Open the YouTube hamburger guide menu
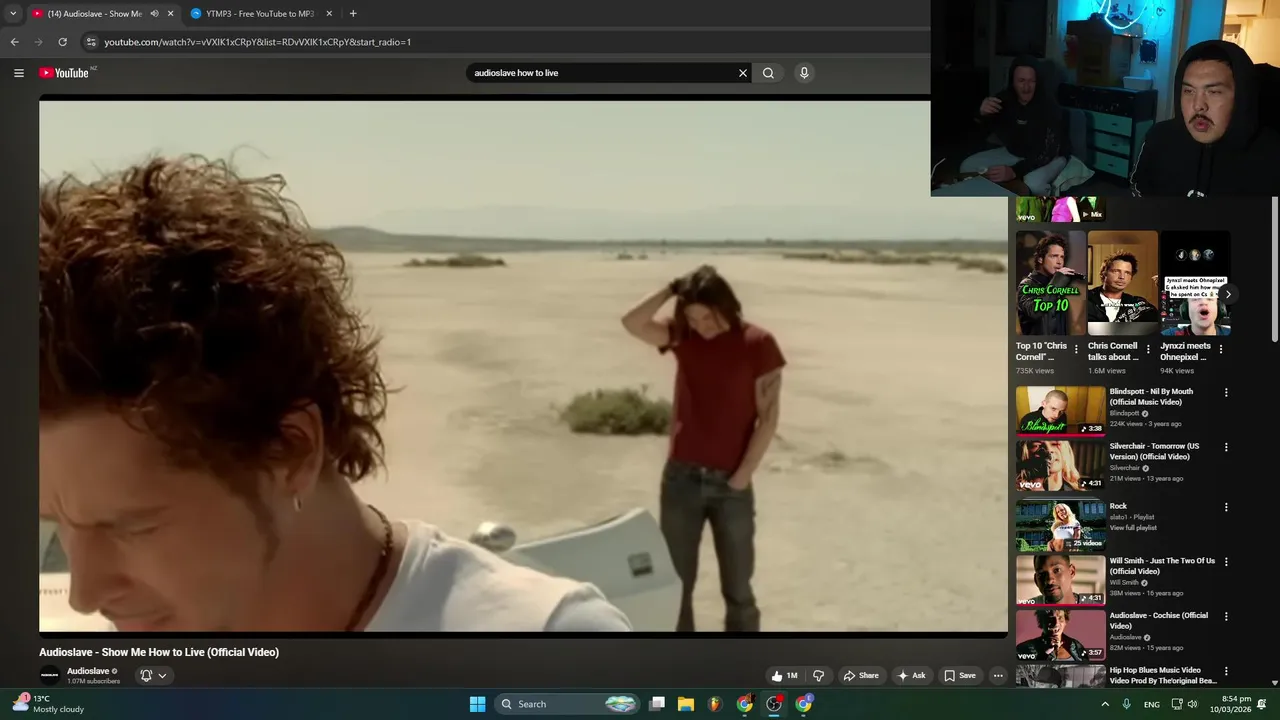 (18, 73)
